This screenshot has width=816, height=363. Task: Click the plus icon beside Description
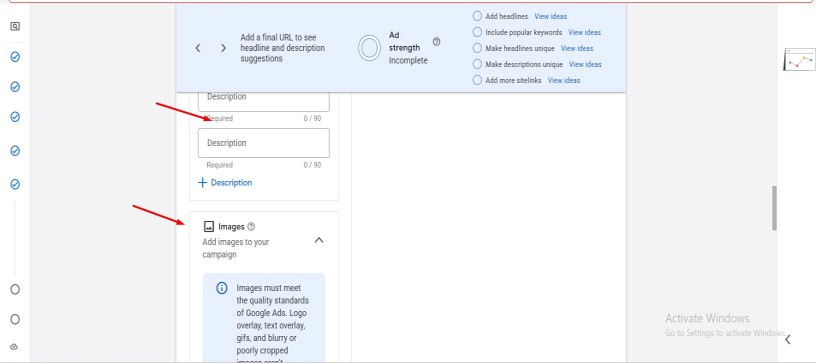coord(202,183)
